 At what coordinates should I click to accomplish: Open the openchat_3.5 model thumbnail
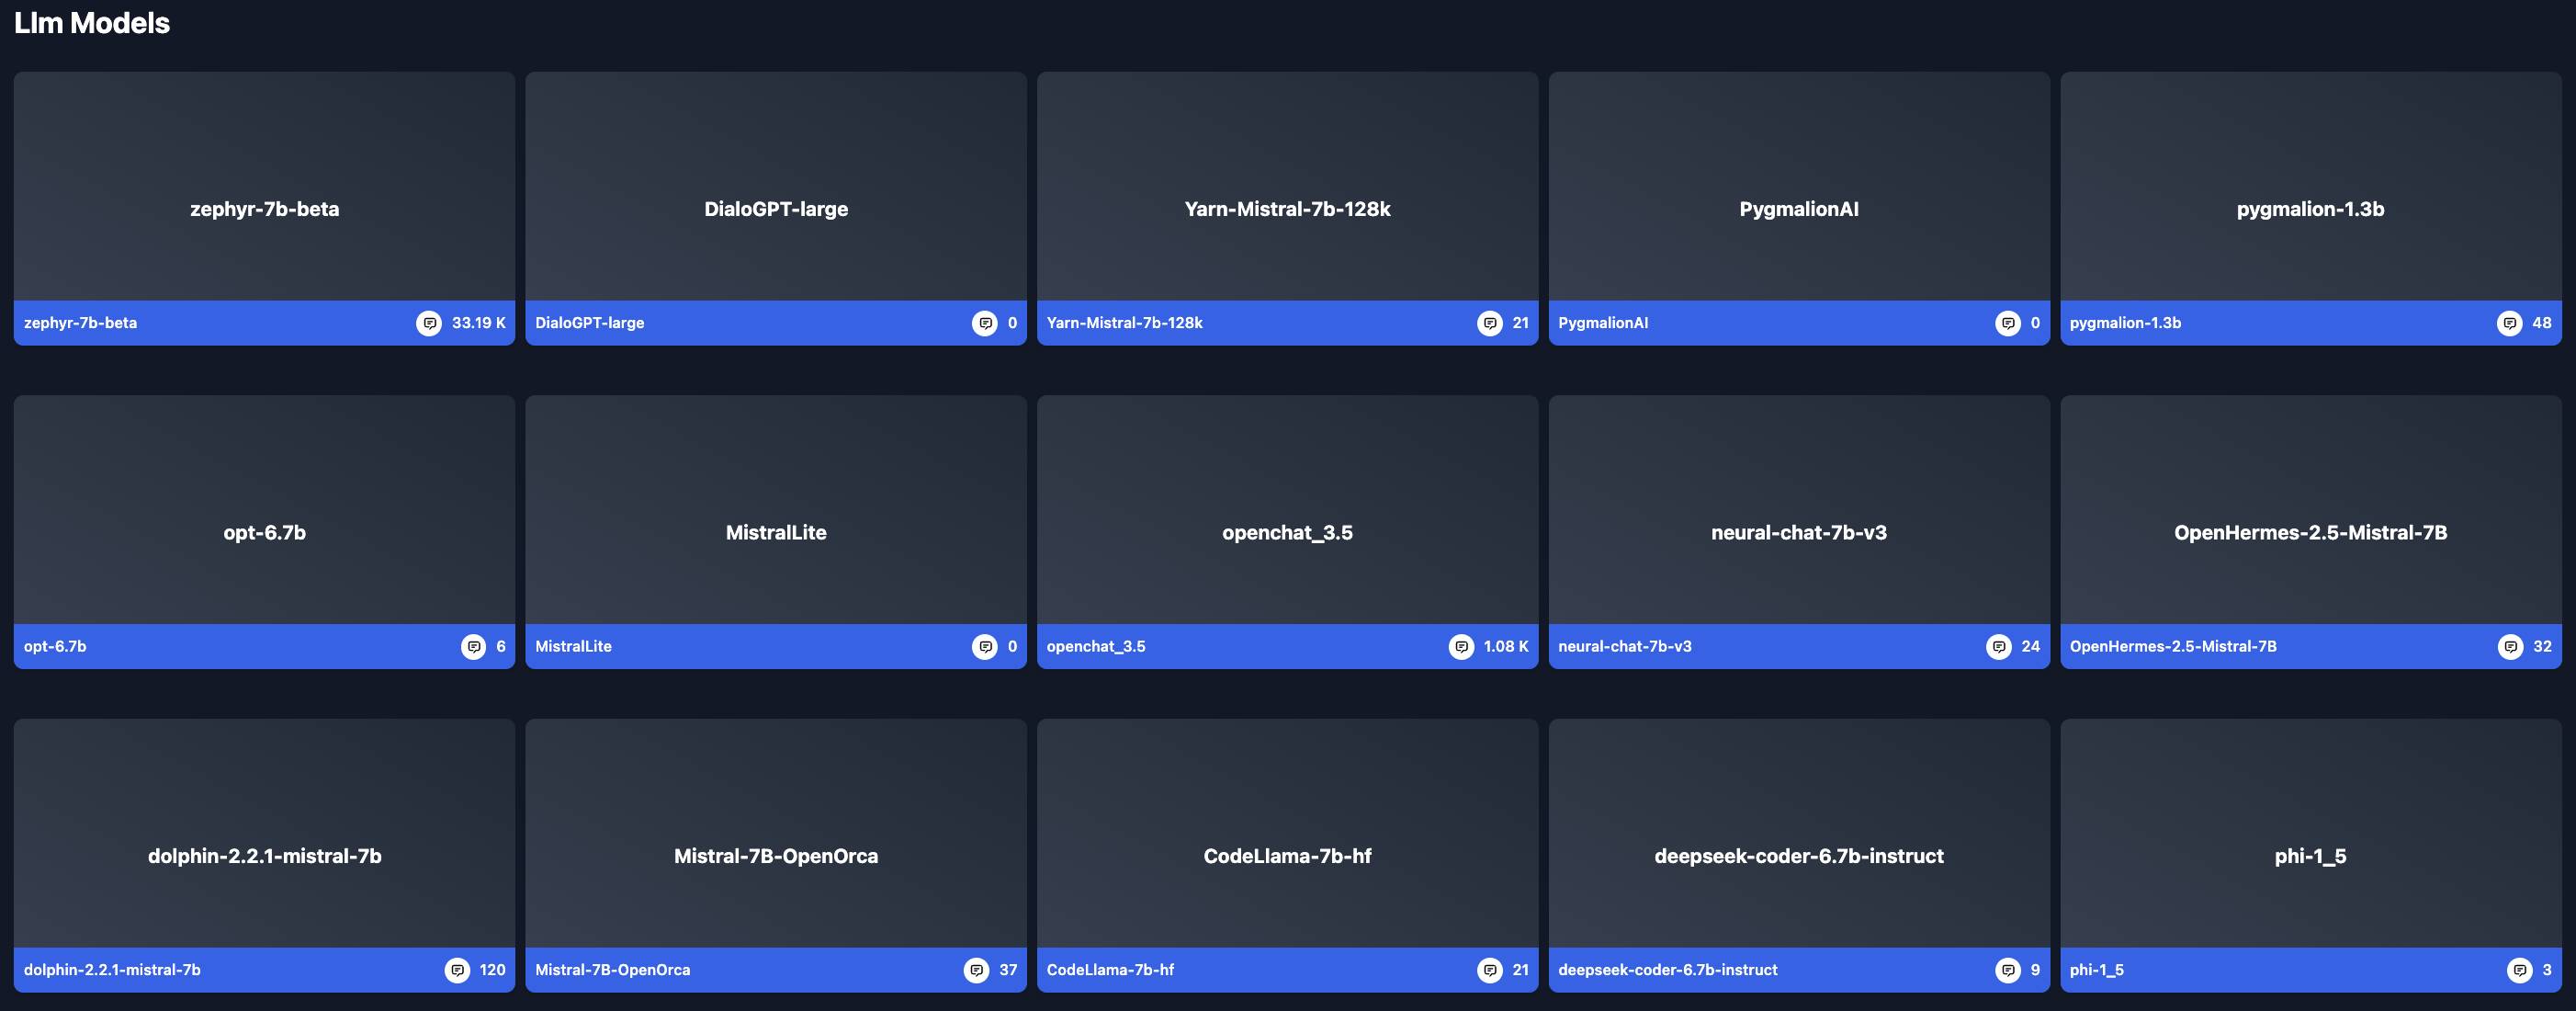tap(1288, 510)
